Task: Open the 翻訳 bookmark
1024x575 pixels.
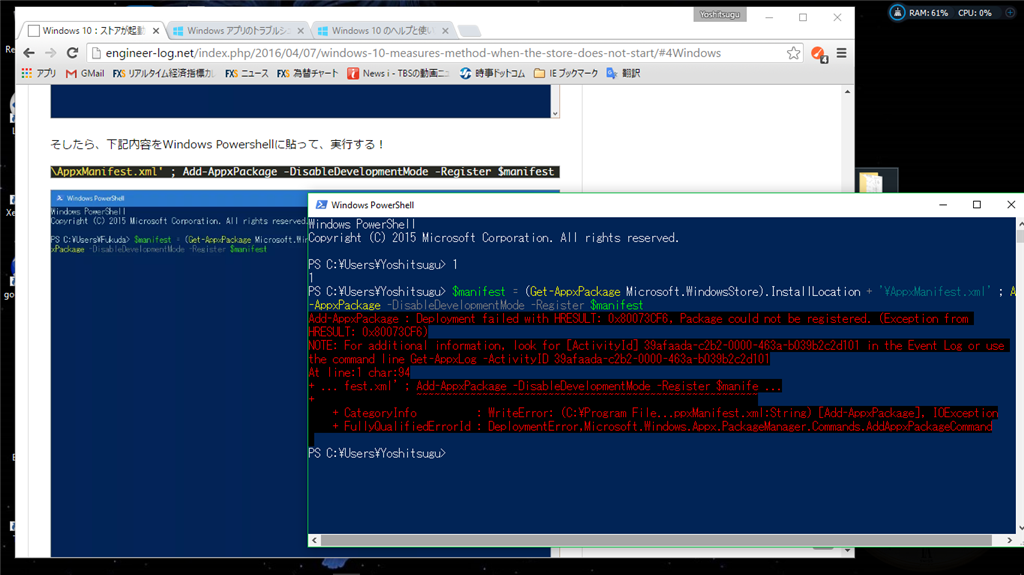Action: click(x=623, y=73)
